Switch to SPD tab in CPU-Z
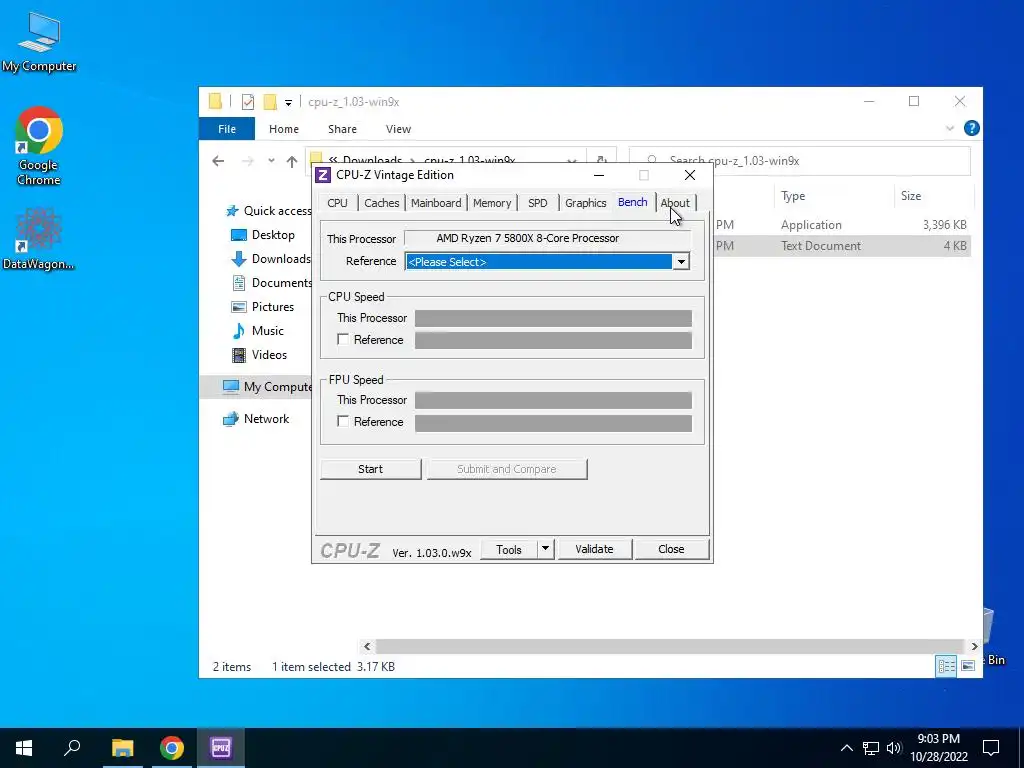Viewport: 1024px width, 768px height. 537,203
